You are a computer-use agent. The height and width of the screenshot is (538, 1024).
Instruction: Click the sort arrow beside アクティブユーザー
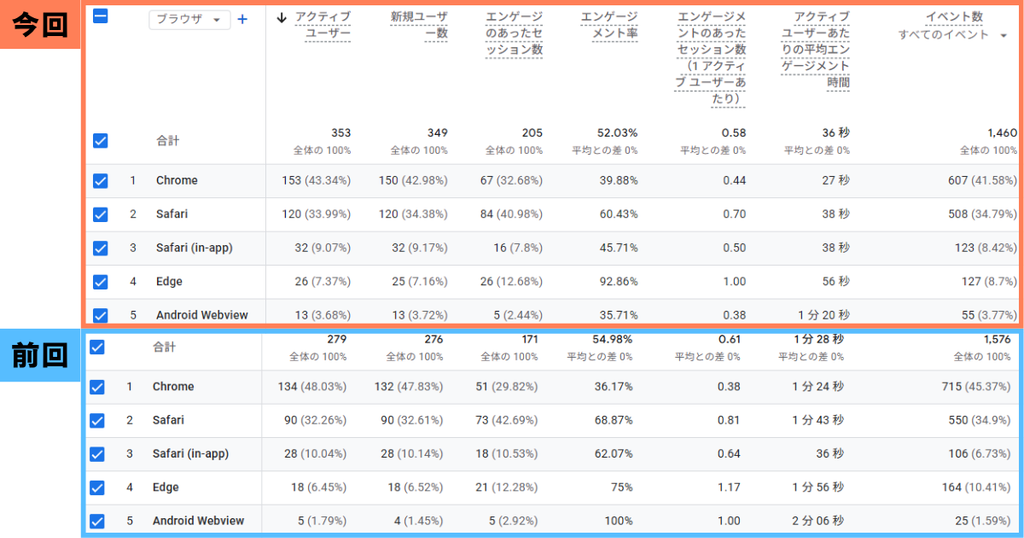pos(281,18)
